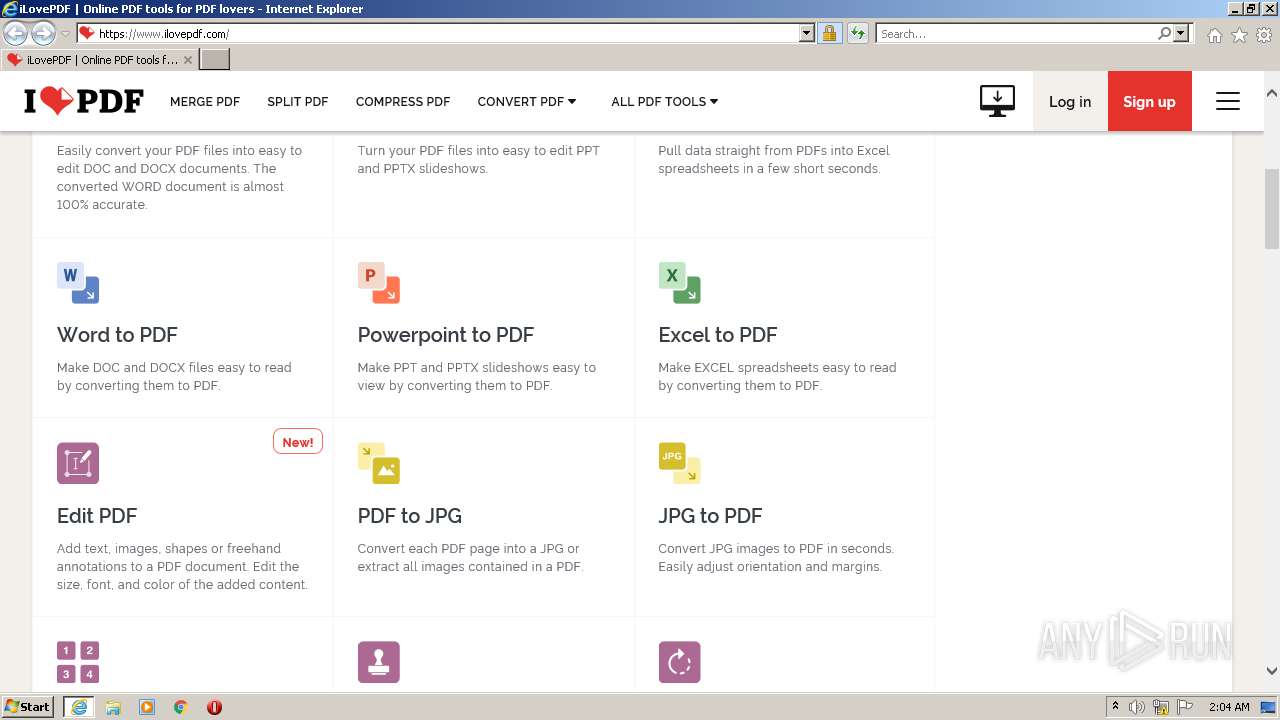Click the Internet Explorer back button
Viewport: 1280px width, 720px height.
pyautogui.click(x=15, y=33)
